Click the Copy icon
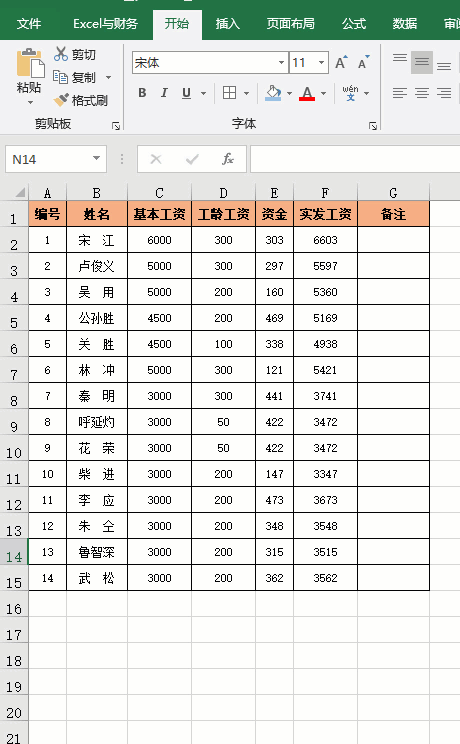Image resolution: width=460 pixels, height=744 pixels. tap(61, 77)
